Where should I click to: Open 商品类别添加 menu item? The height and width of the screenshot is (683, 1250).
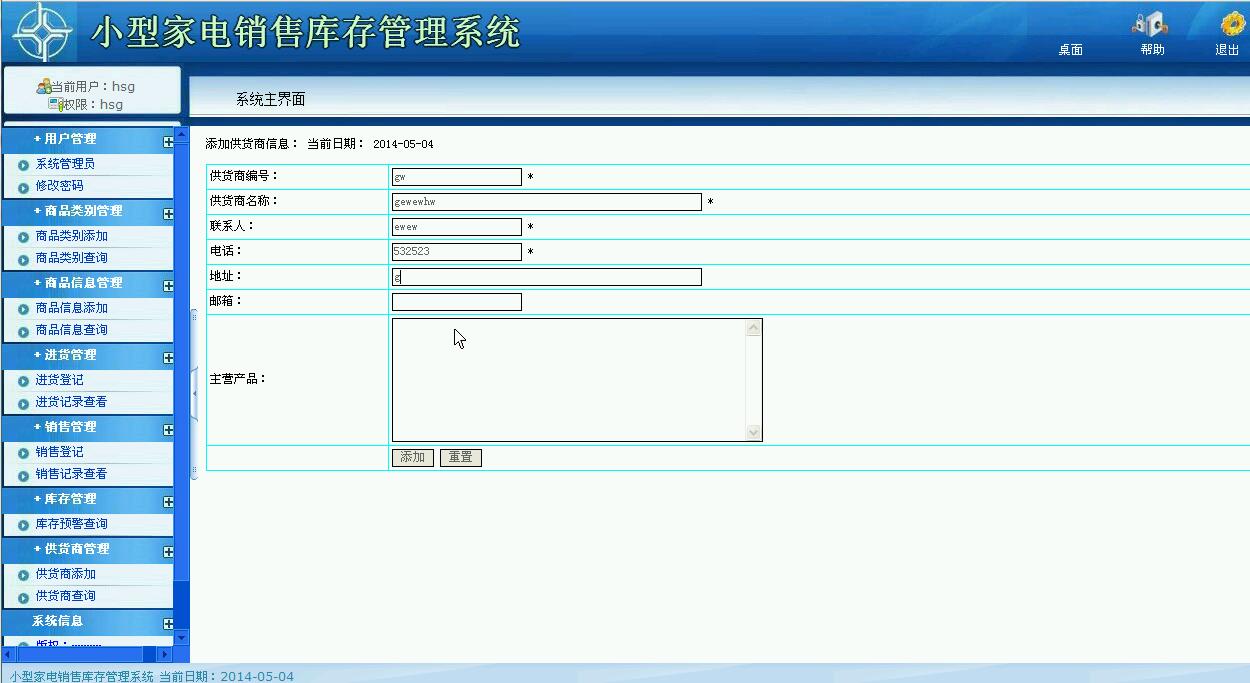coord(71,236)
